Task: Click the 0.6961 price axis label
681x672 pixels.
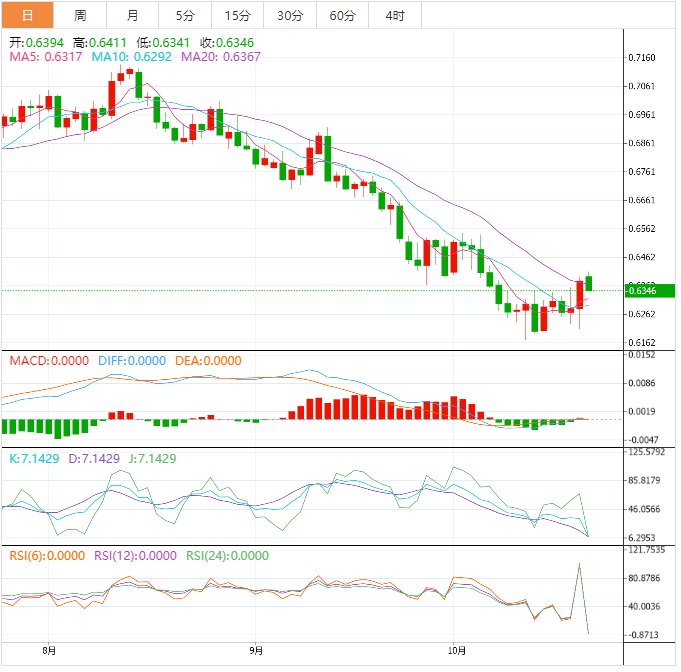Action: click(x=642, y=115)
